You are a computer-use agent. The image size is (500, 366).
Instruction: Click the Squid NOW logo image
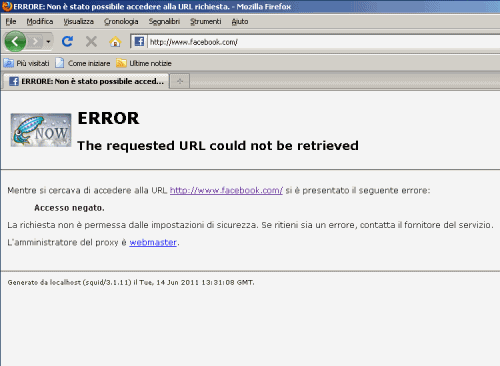(41, 130)
